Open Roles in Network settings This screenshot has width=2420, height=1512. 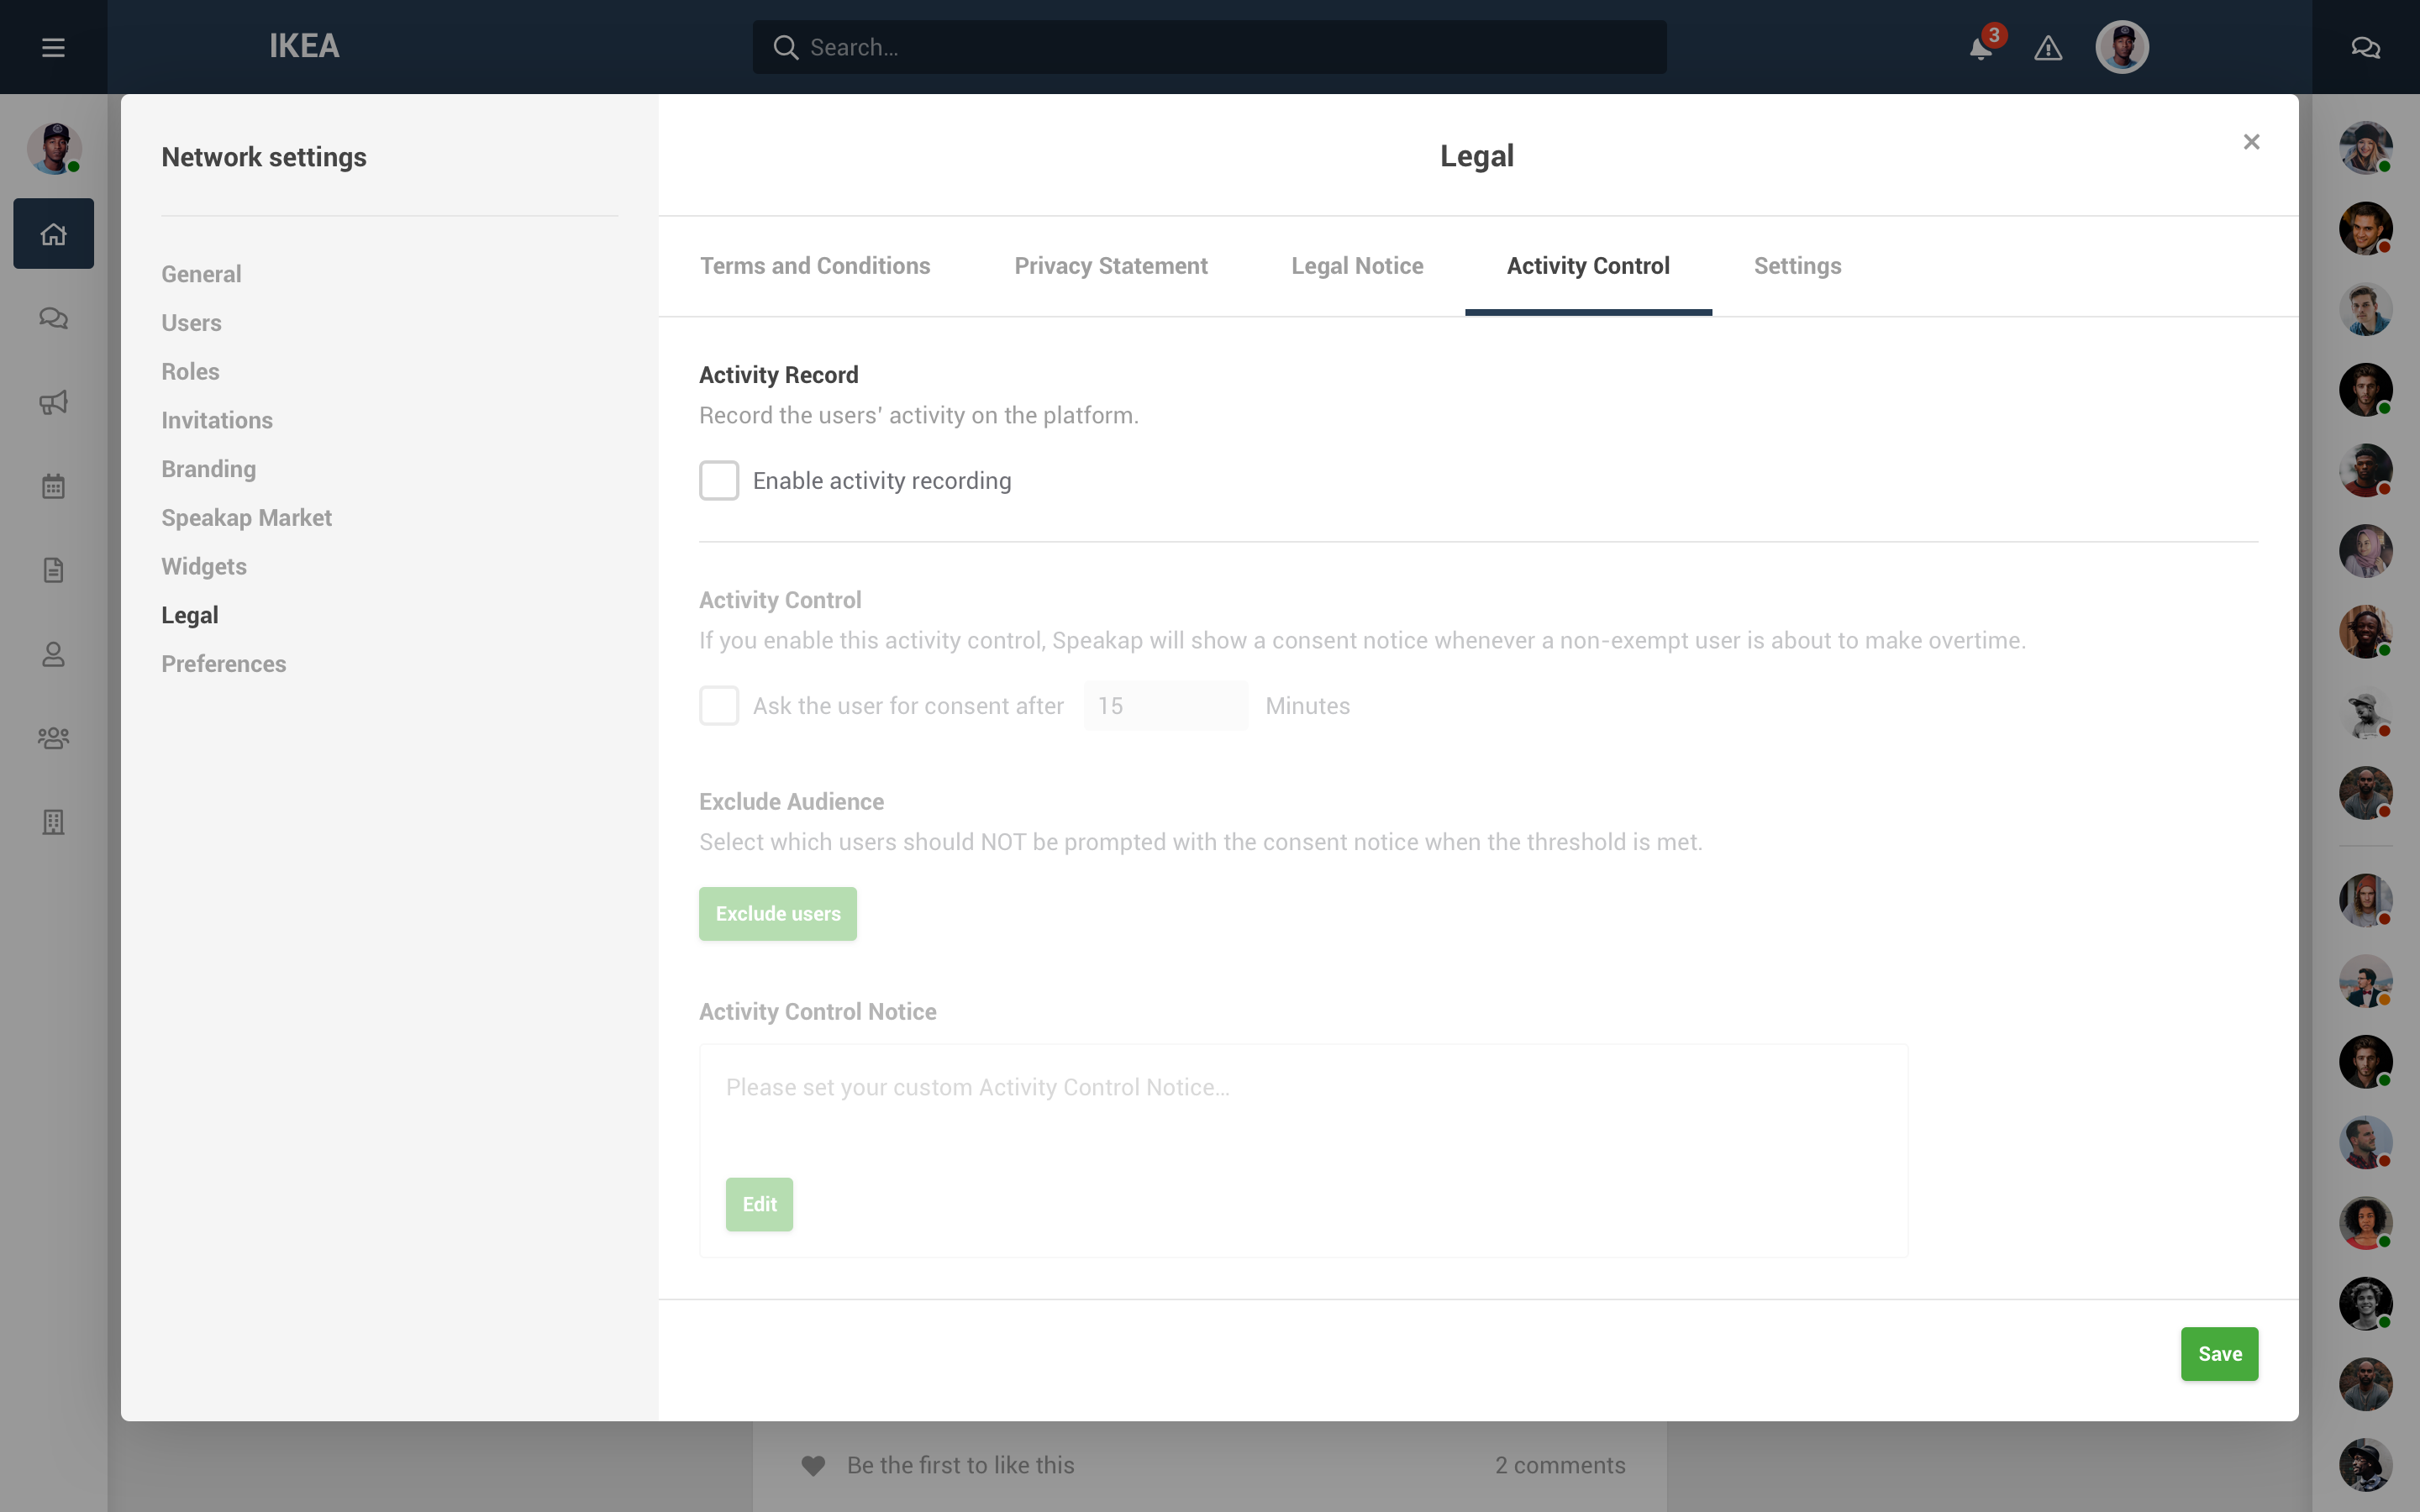click(x=190, y=371)
